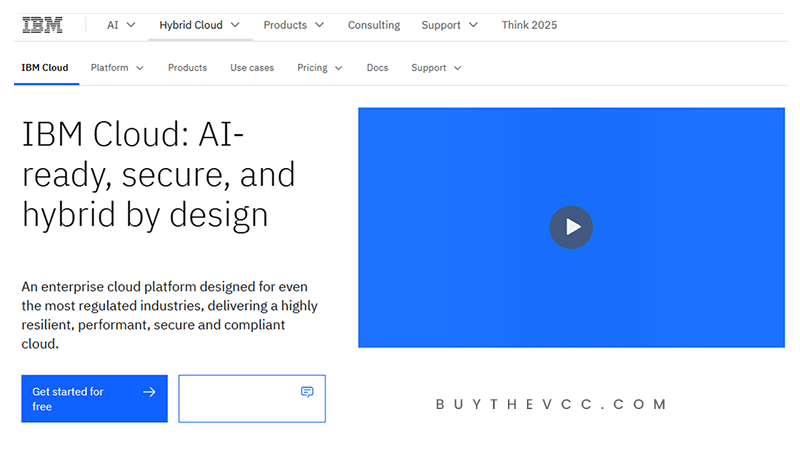
Task: Click the enterprise cloud platform description
Action: click(169, 315)
